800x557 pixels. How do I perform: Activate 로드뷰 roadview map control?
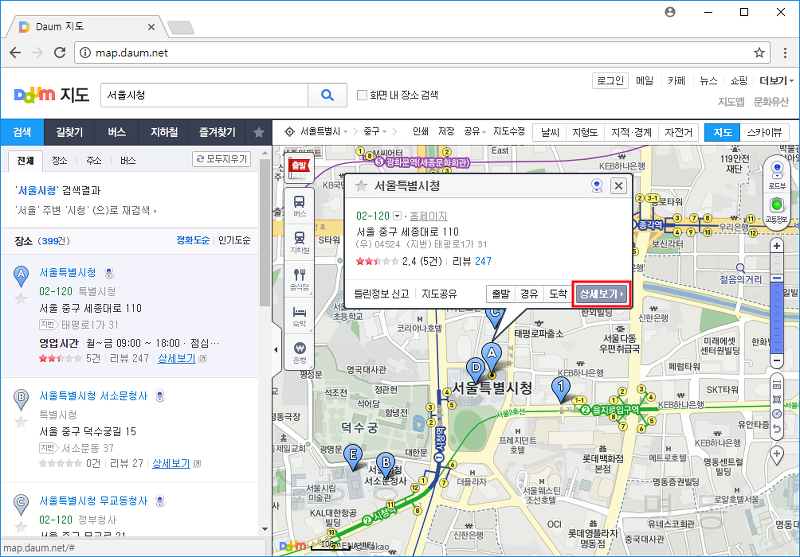[777, 174]
